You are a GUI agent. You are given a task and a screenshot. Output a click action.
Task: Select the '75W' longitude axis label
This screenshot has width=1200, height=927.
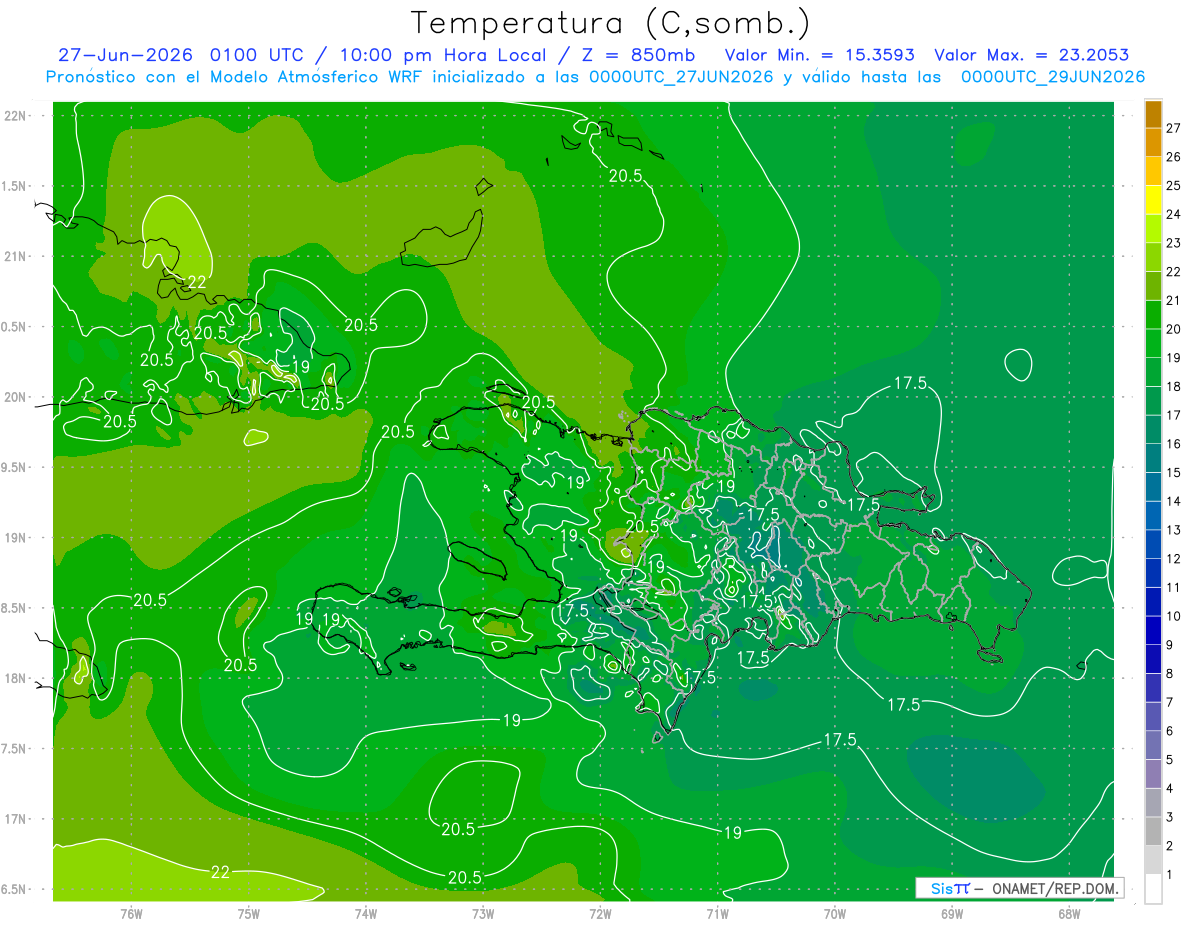point(249,913)
